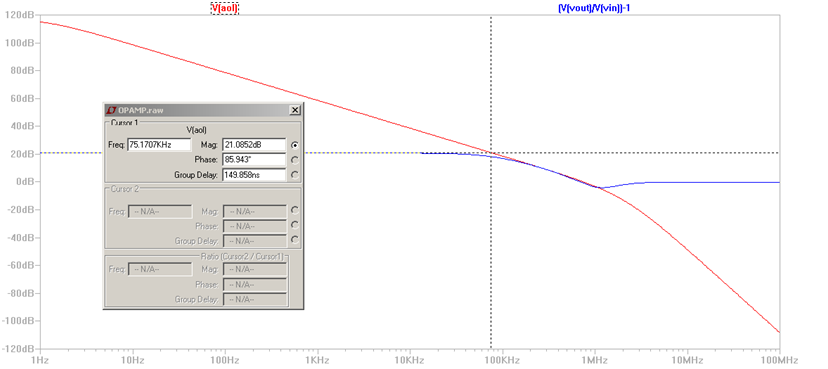Click the Cursor 1 Phase field showing 85.943°

[255, 159]
